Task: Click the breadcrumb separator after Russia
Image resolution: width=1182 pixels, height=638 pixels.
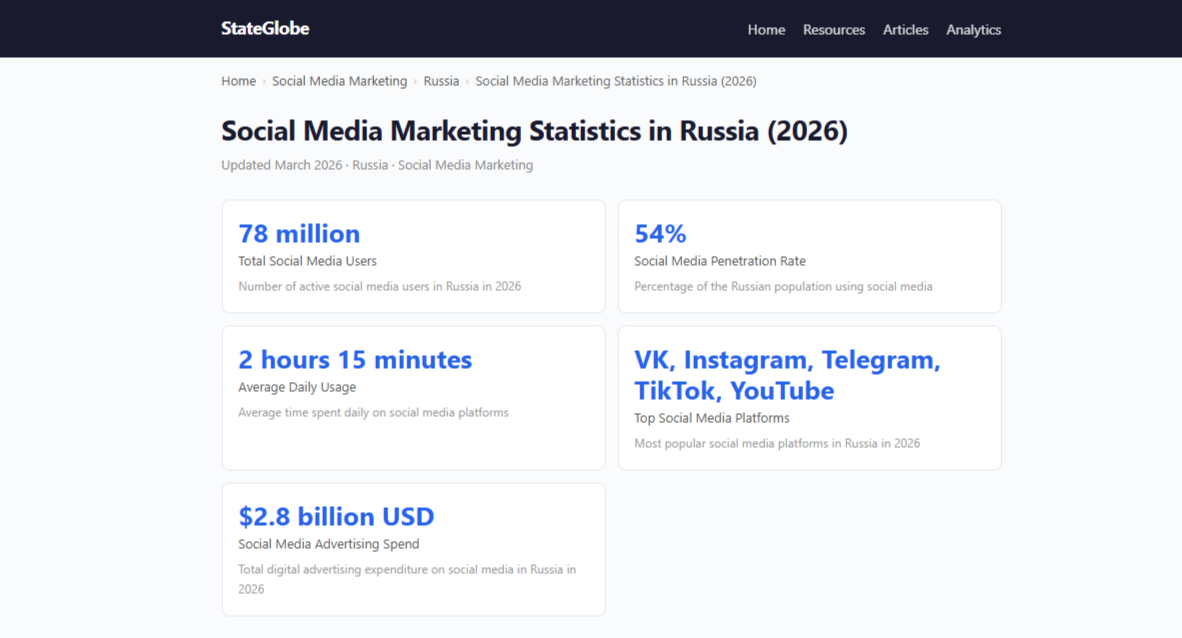Action: (x=465, y=81)
